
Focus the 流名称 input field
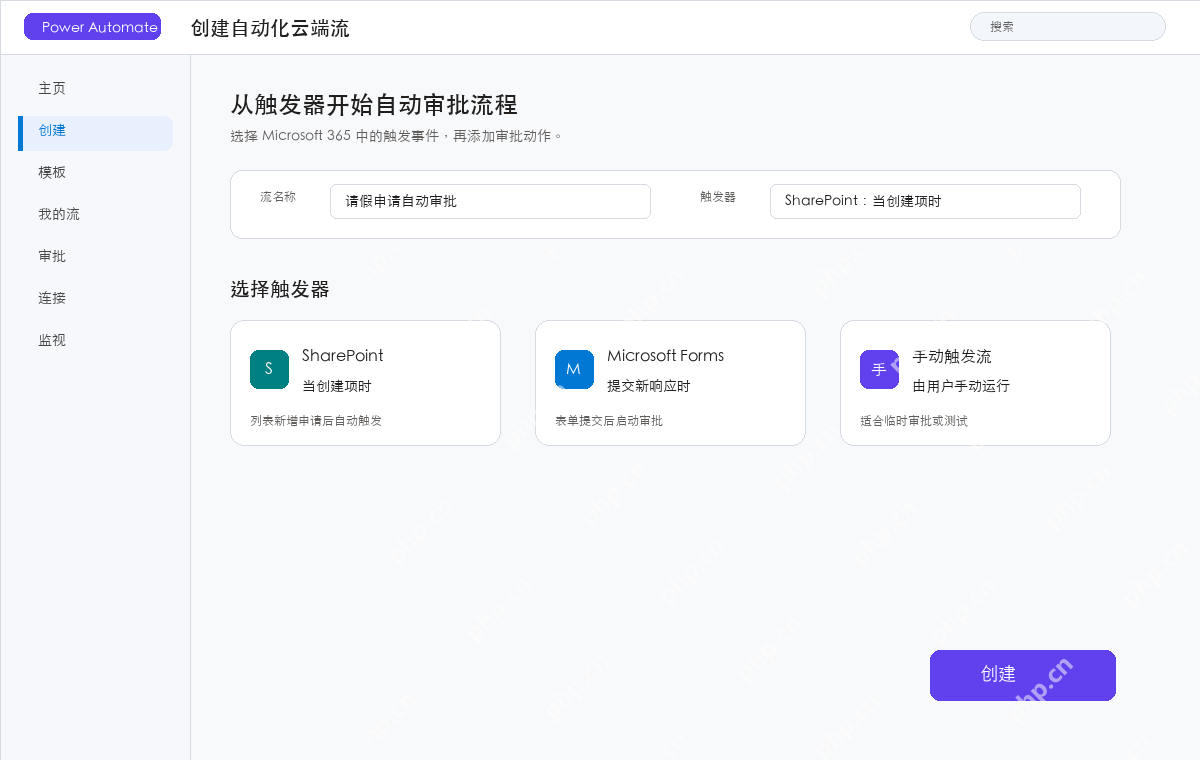coord(490,201)
